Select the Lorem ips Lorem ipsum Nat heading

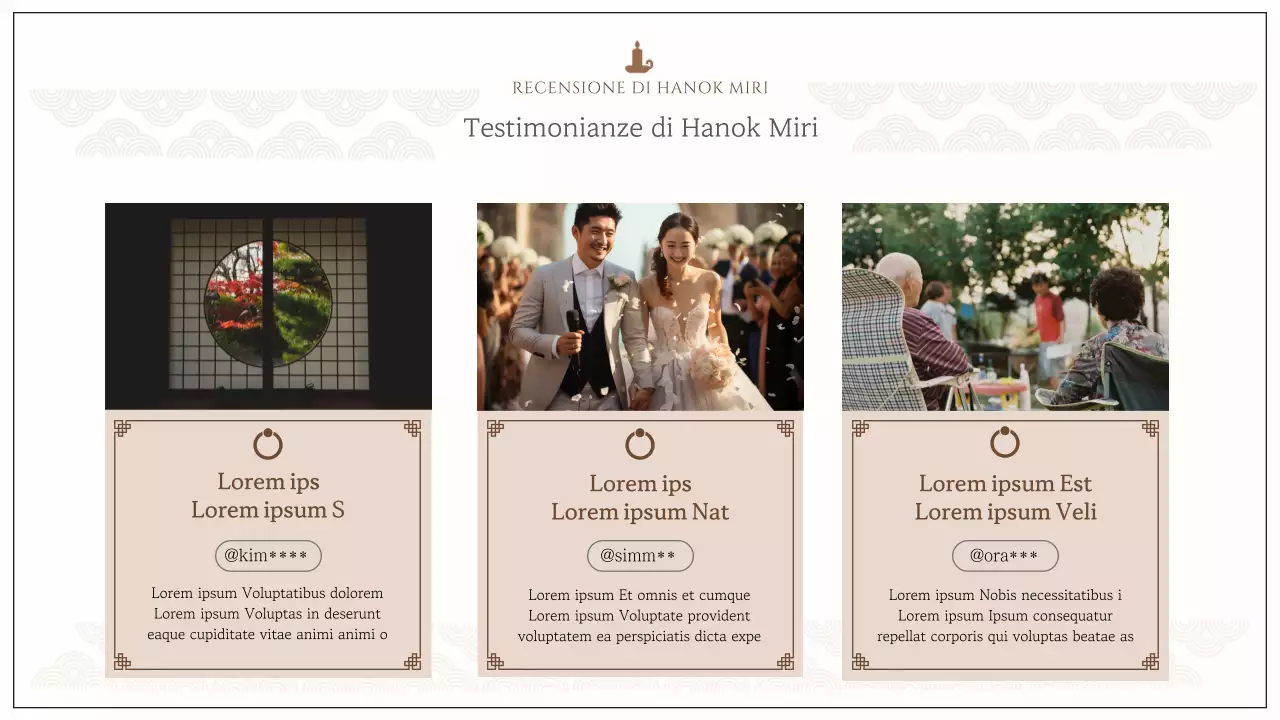point(640,497)
